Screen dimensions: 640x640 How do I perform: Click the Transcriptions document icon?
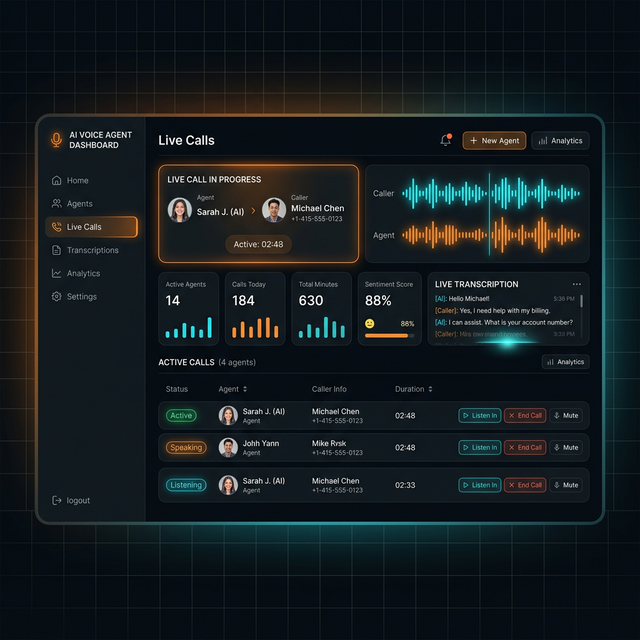56,250
